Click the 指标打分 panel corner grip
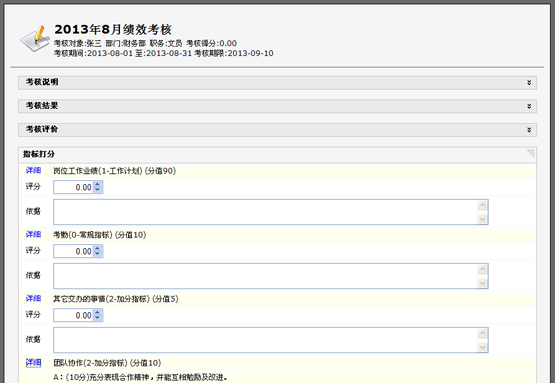555x383 pixels. [x=530, y=153]
